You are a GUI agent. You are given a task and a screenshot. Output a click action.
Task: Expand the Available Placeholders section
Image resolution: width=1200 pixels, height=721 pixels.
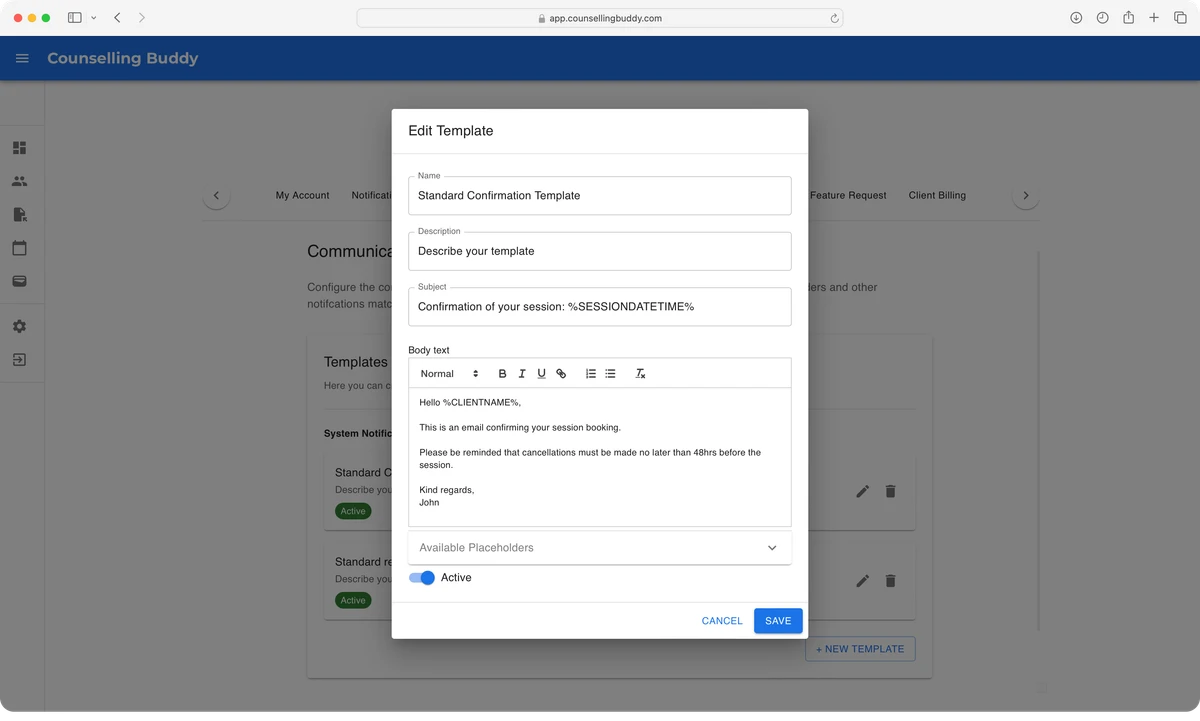[600, 548]
